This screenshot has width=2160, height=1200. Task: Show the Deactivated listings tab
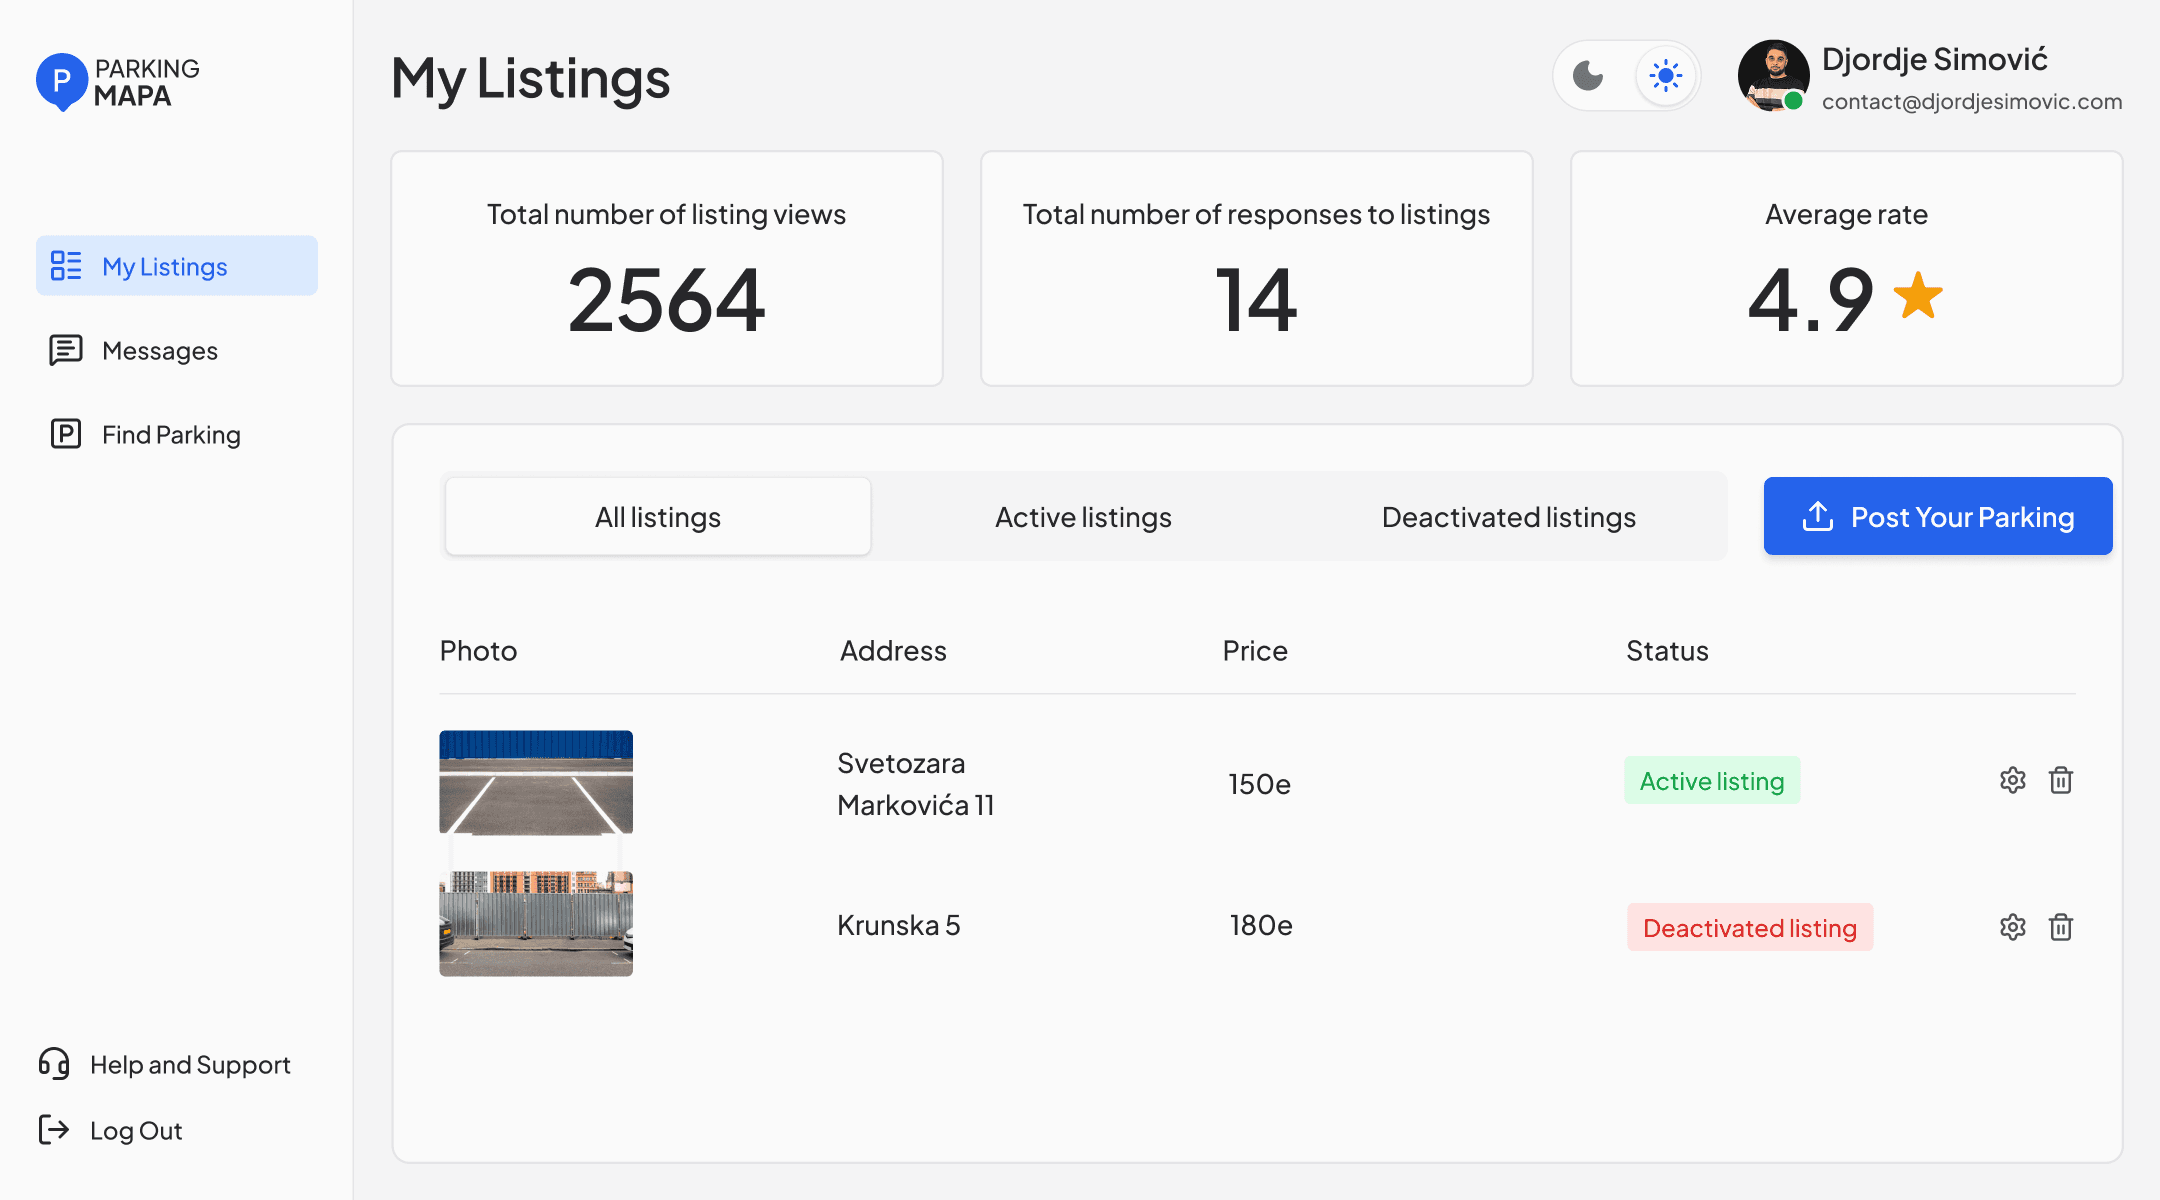pyautogui.click(x=1508, y=517)
